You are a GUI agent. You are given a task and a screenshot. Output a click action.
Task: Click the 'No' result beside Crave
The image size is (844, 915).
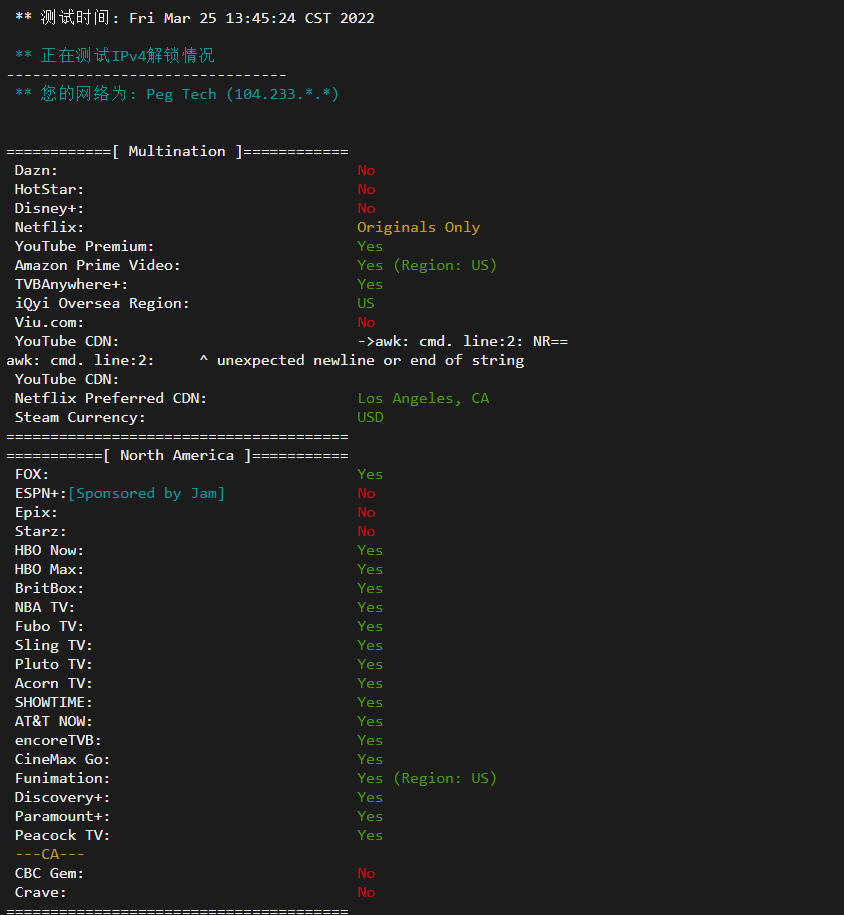point(366,892)
